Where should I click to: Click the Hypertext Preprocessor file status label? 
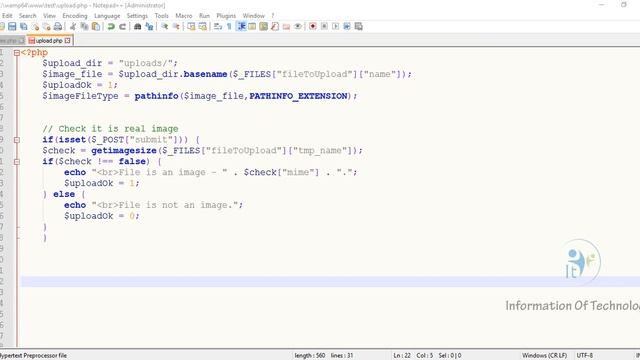[x=33, y=356]
